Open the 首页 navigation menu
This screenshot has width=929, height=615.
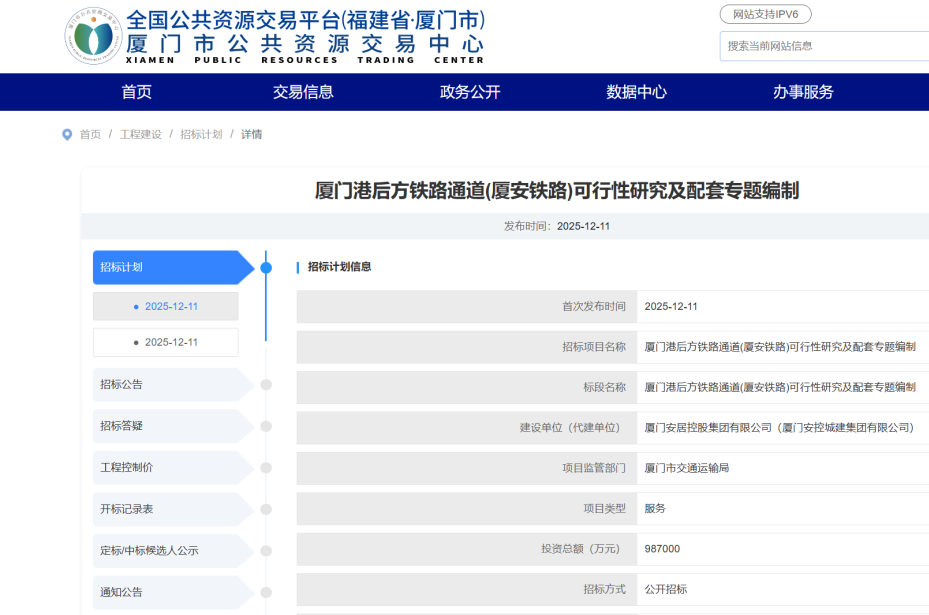coord(137,92)
